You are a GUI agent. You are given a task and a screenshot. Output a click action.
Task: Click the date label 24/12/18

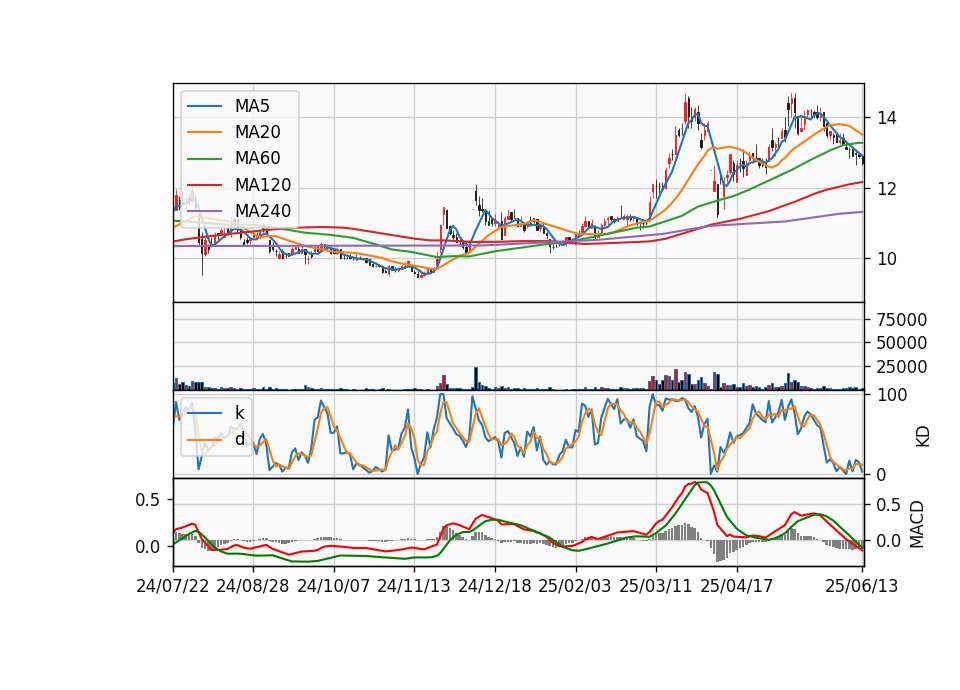pyautogui.click(x=495, y=586)
